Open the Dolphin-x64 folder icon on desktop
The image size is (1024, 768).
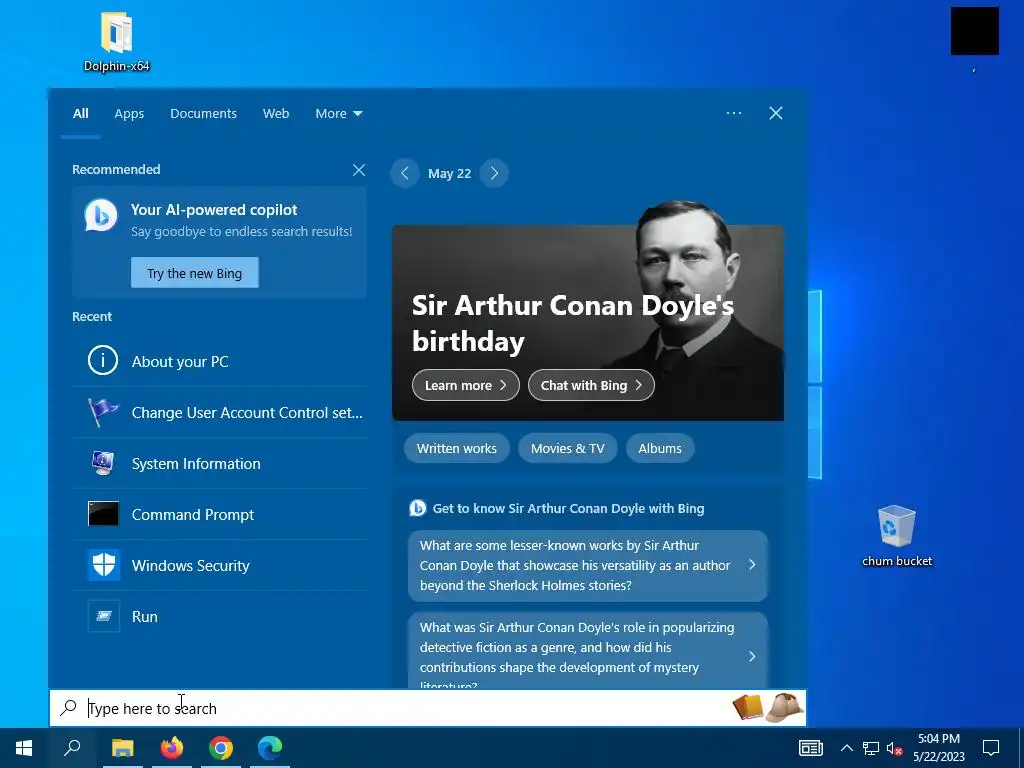[x=117, y=33]
